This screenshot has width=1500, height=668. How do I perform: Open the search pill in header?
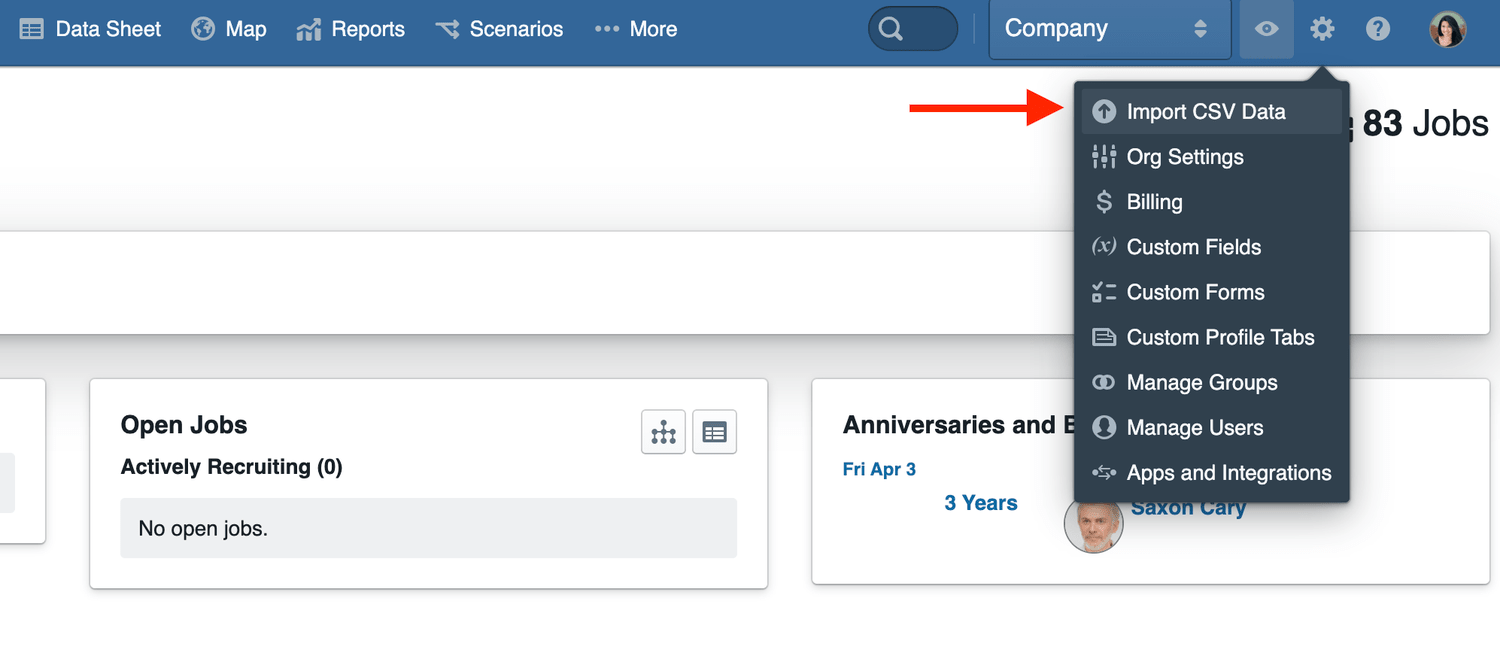pyautogui.click(x=912, y=29)
